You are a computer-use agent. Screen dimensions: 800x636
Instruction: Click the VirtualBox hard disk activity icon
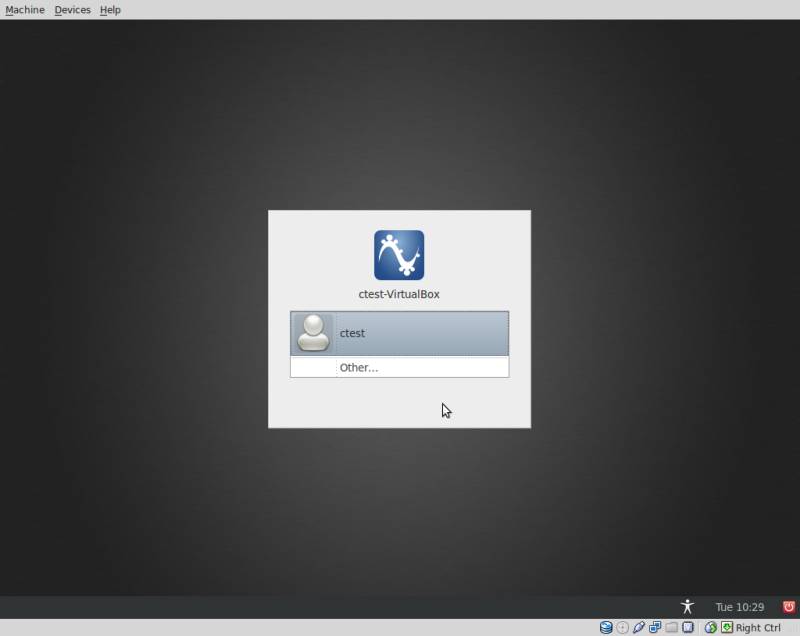606,627
